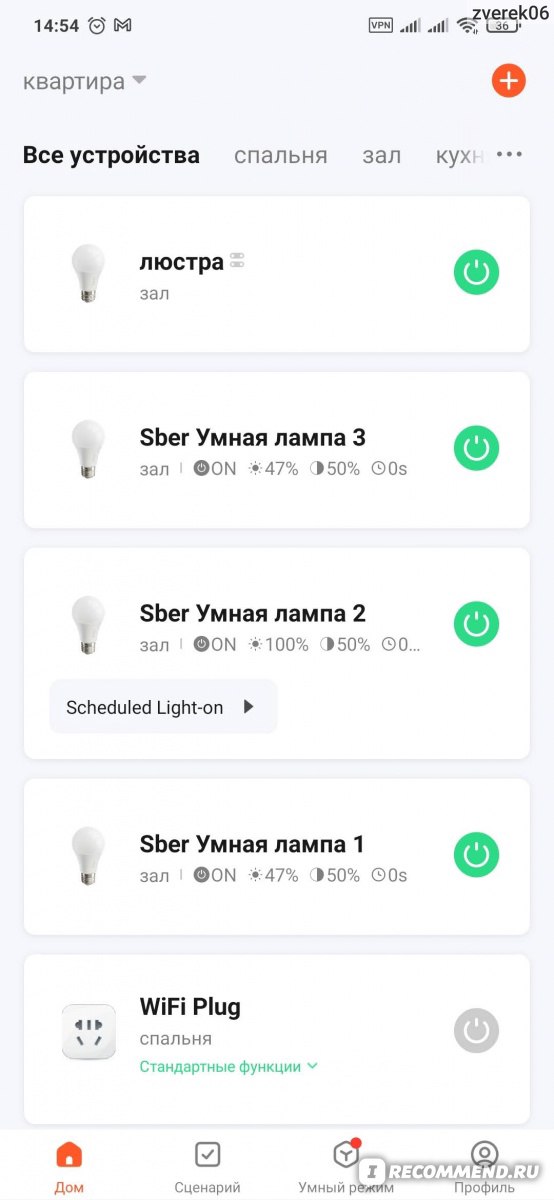Tap the orange plus add device icon
The image size is (554, 1200).
pyautogui.click(x=509, y=81)
